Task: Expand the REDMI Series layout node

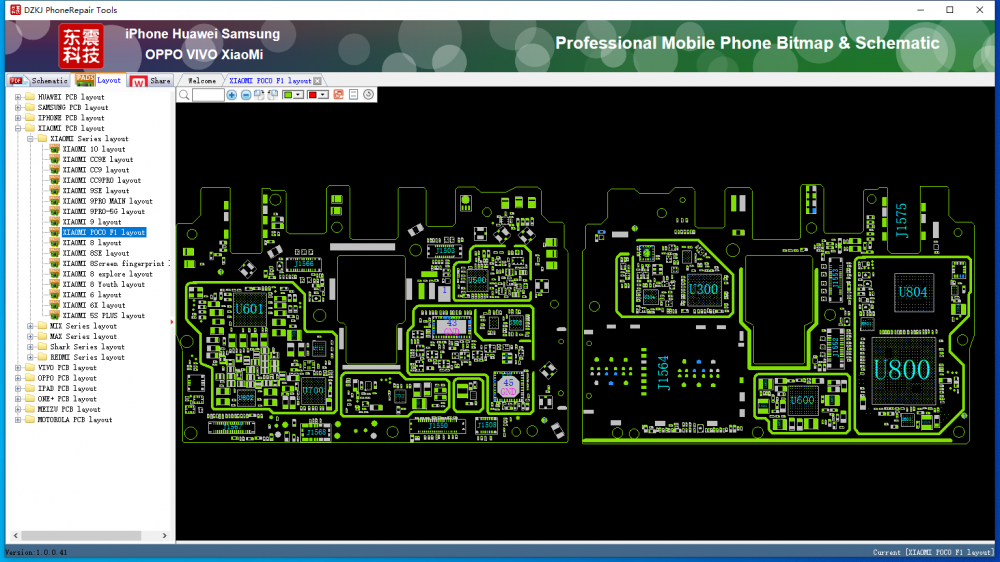Action: (x=30, y=357)
